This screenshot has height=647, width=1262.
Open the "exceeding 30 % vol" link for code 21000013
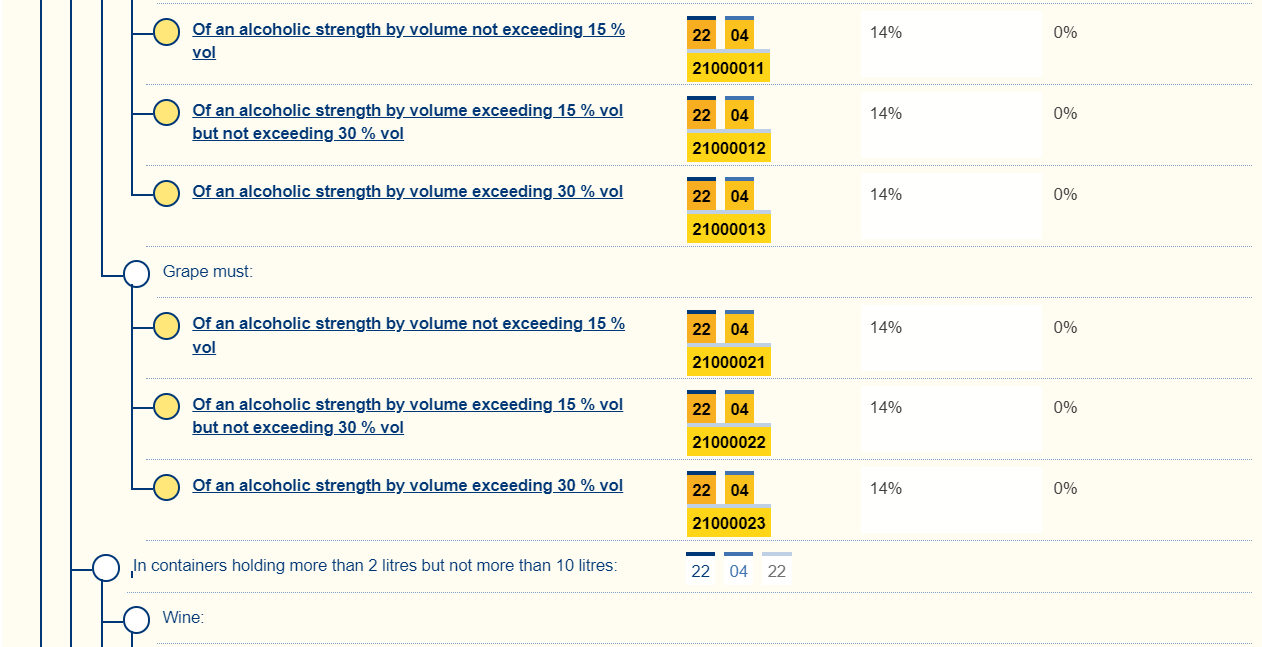[x=407, y=191]
